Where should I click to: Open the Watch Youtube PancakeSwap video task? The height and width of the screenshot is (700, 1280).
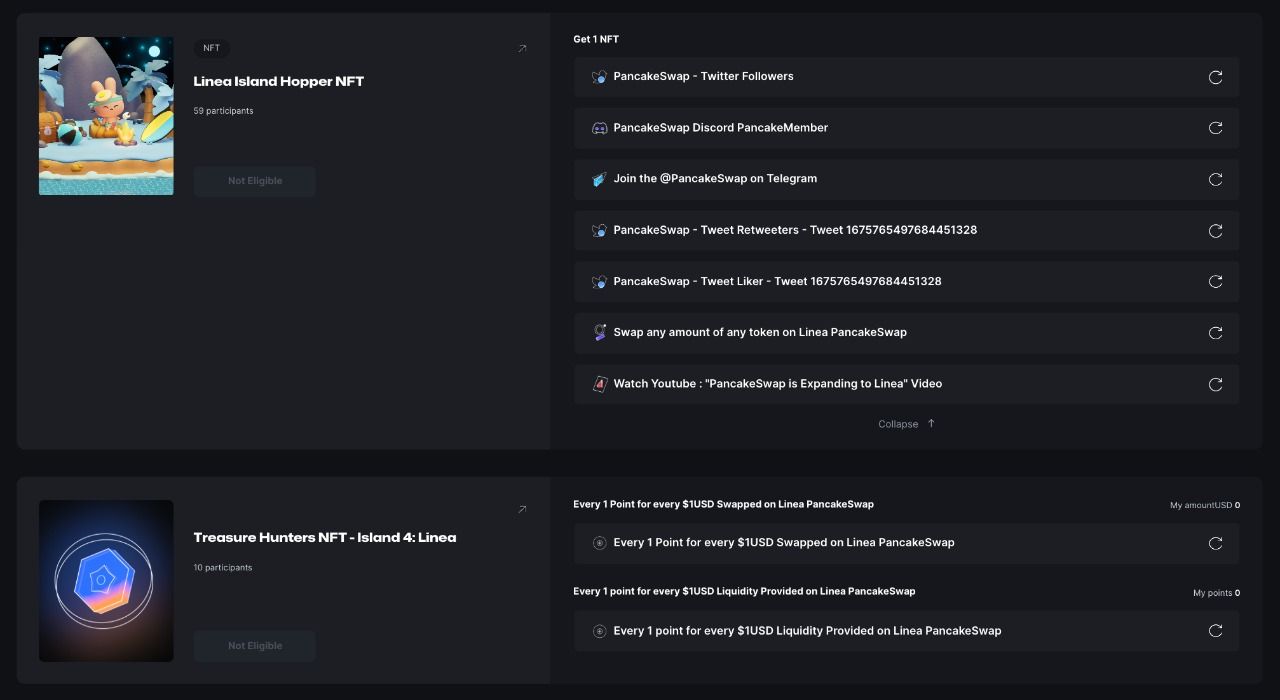tap(777, 384)
